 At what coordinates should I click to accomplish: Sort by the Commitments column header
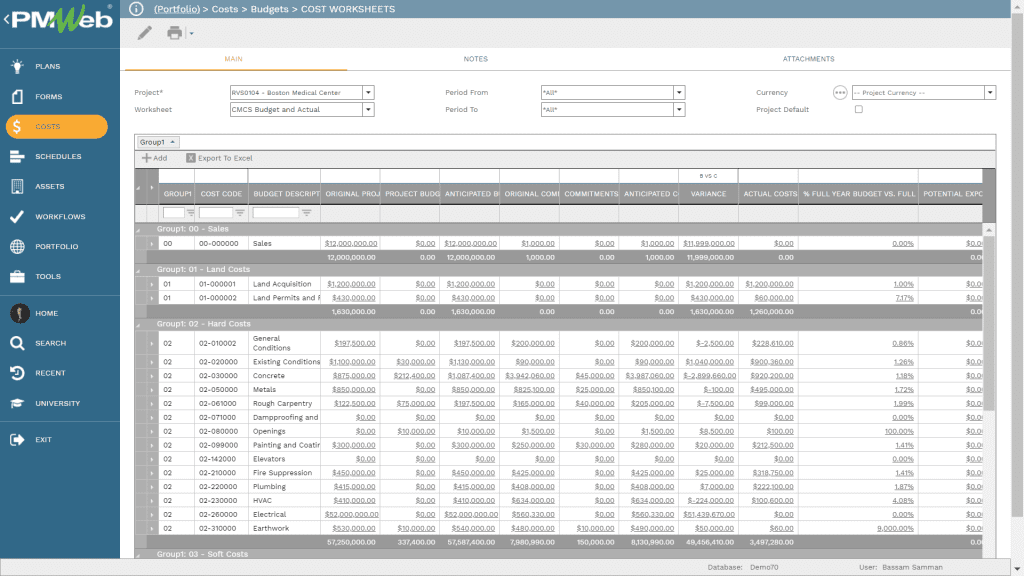pos(590,194)
